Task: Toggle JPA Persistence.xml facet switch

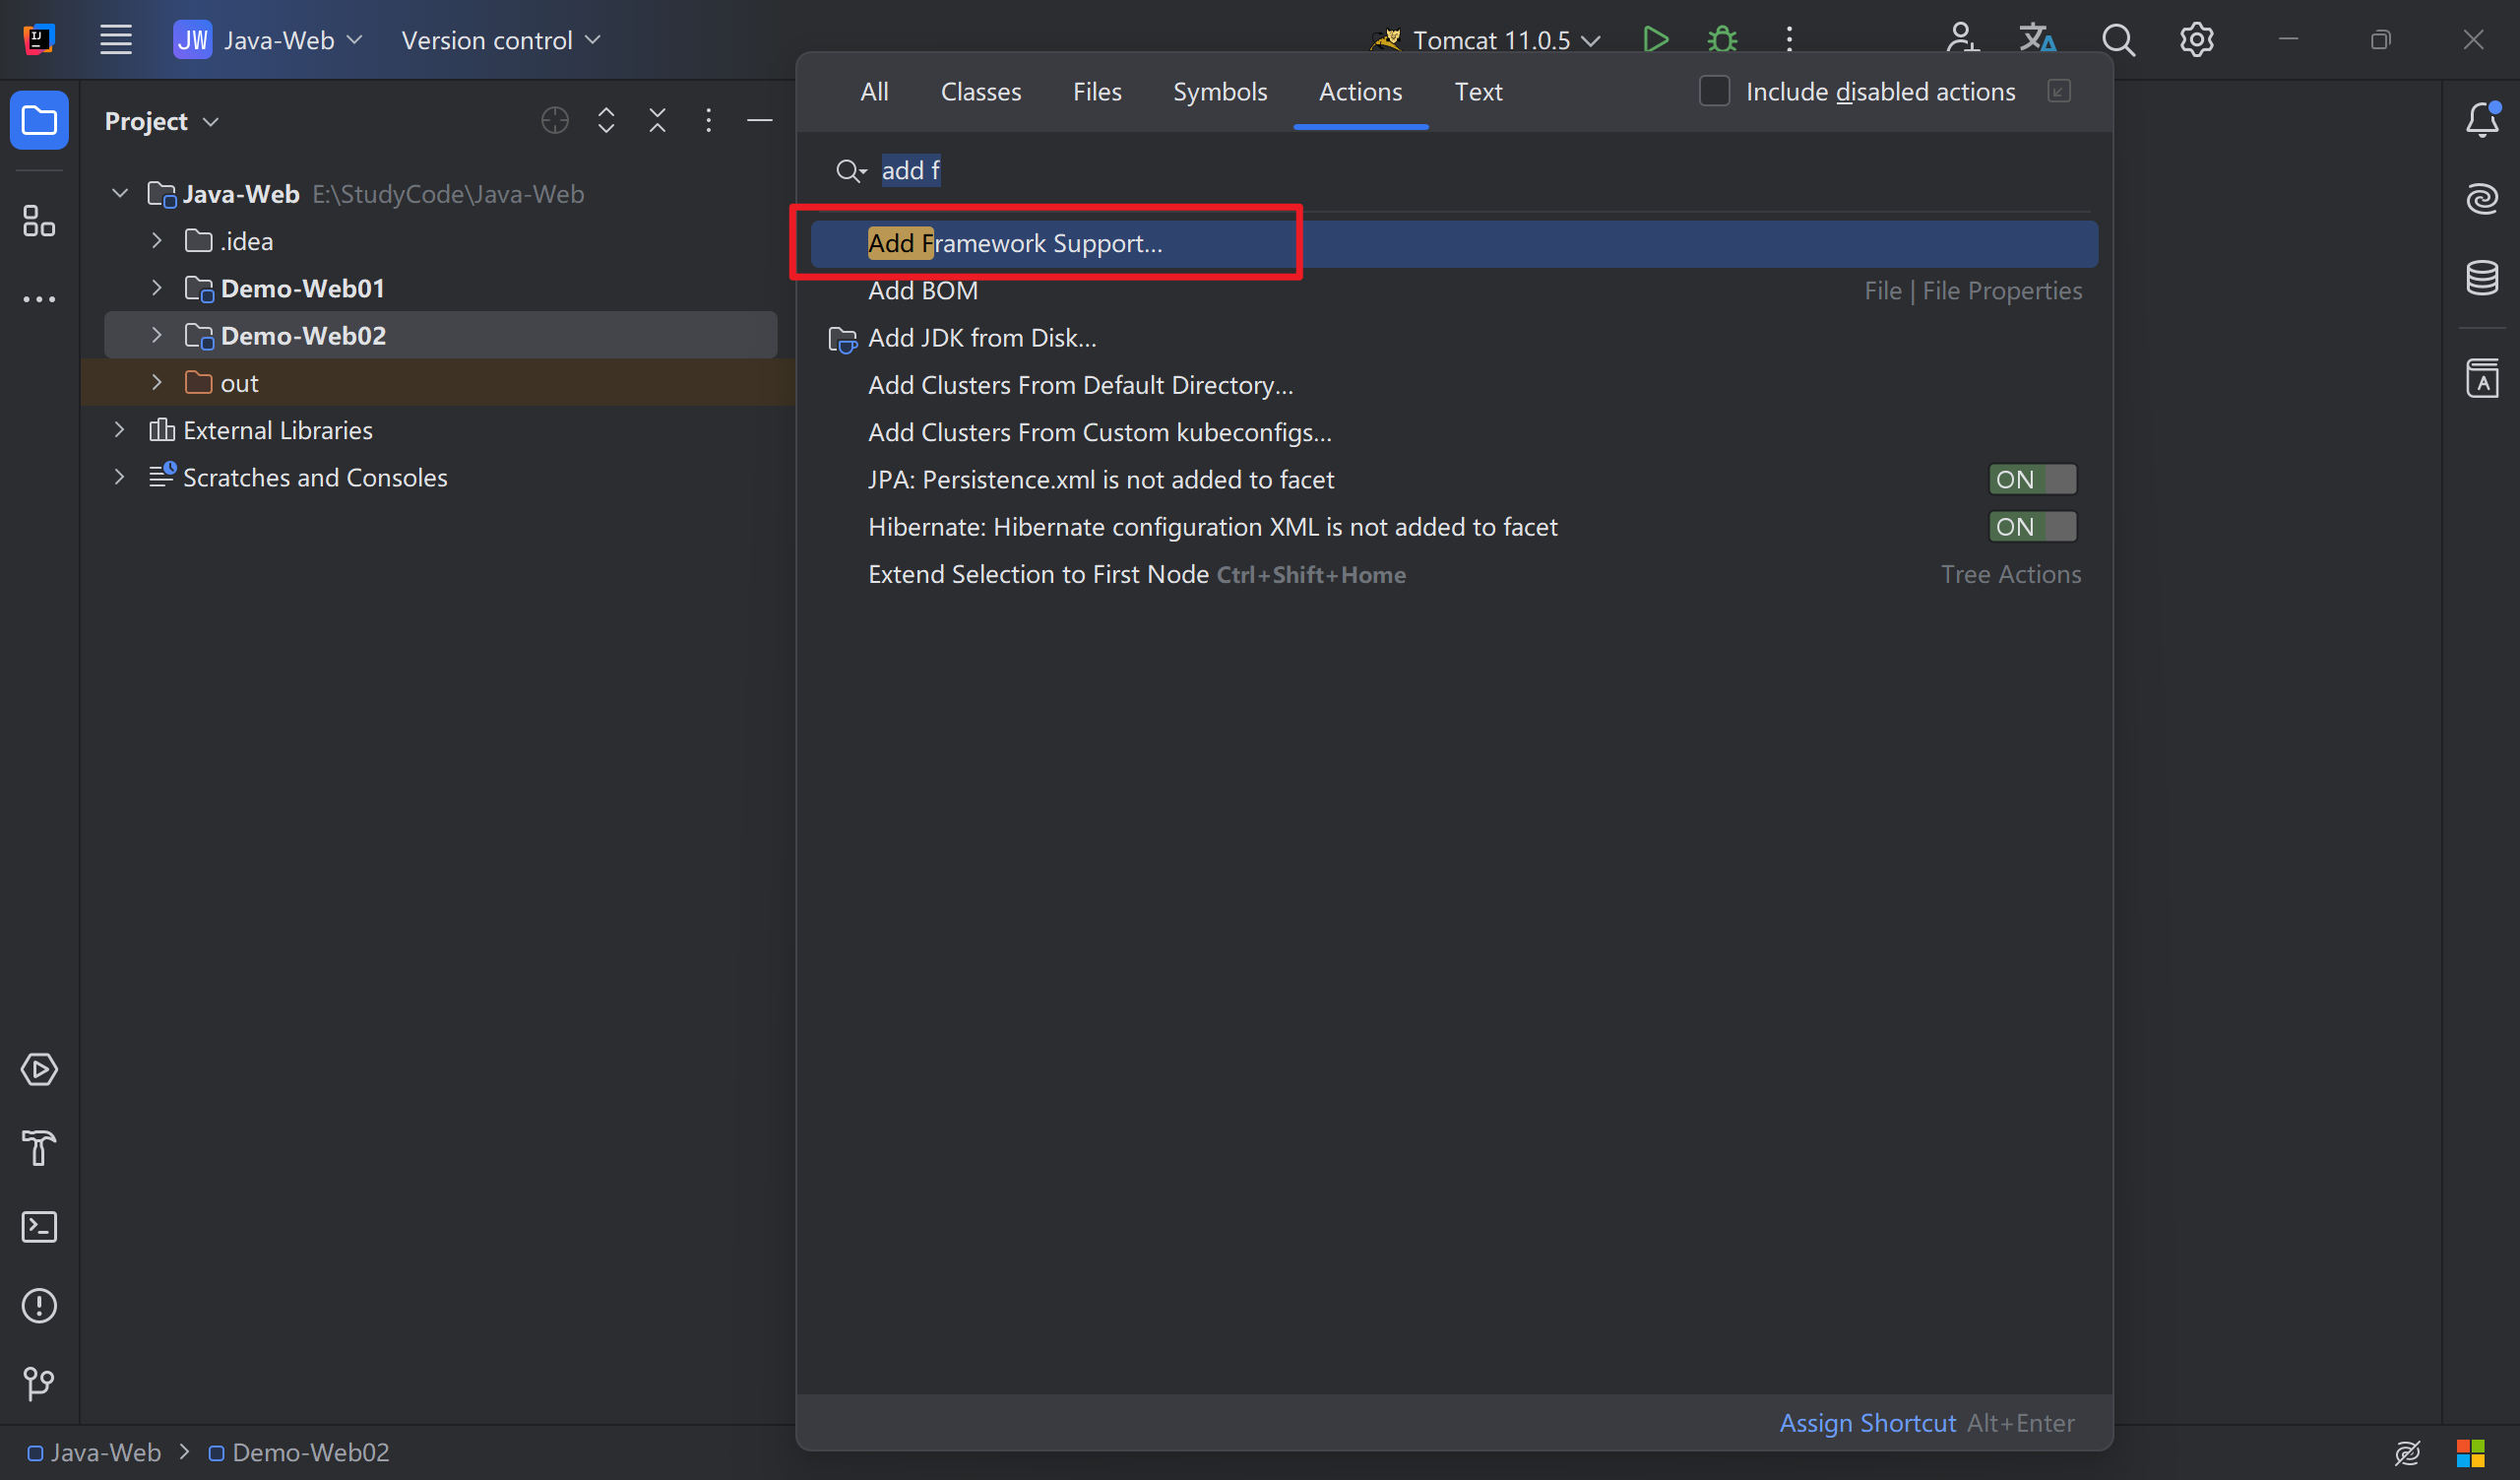Action: 2032,480
